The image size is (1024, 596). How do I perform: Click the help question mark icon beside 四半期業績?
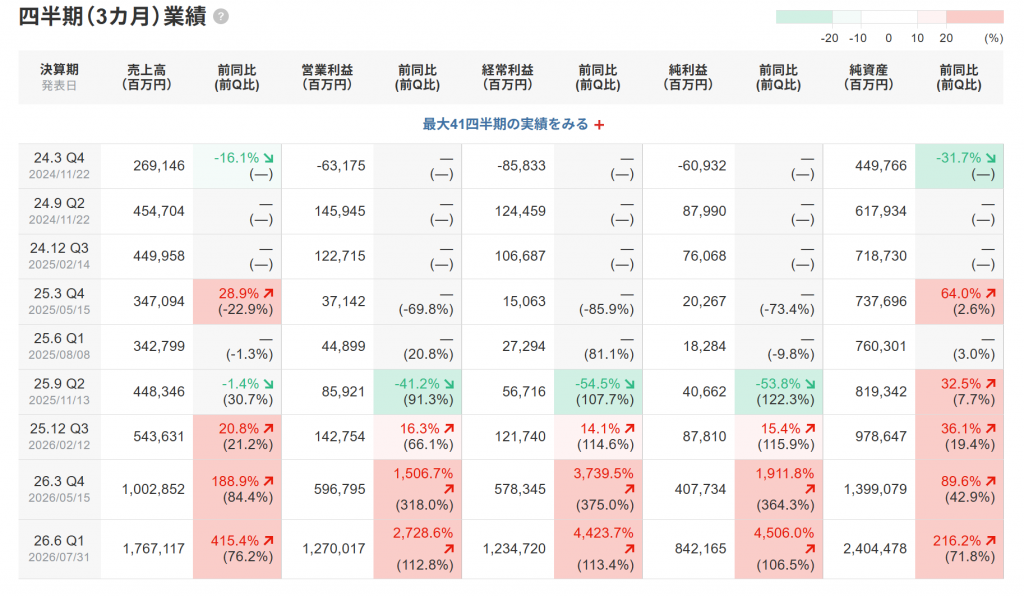click(221, 17)
